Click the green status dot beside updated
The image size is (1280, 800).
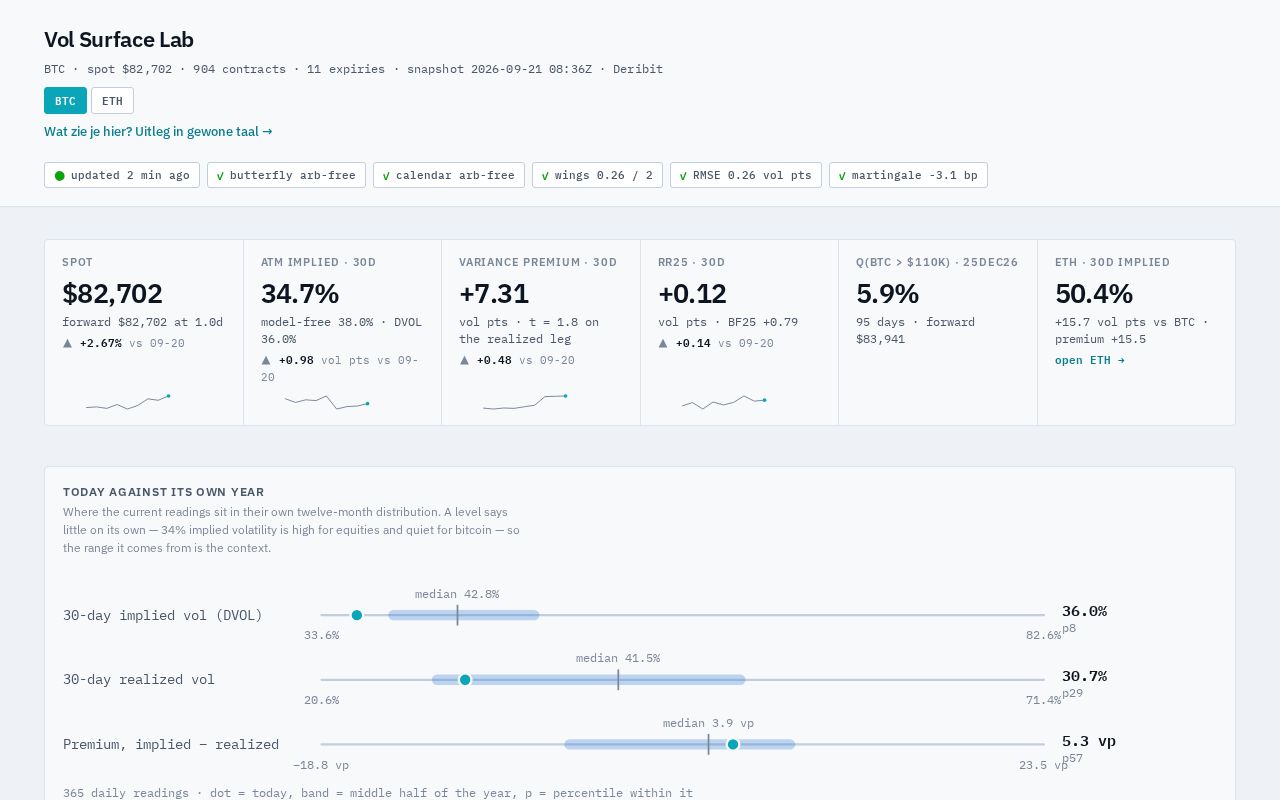coord(60,176)
